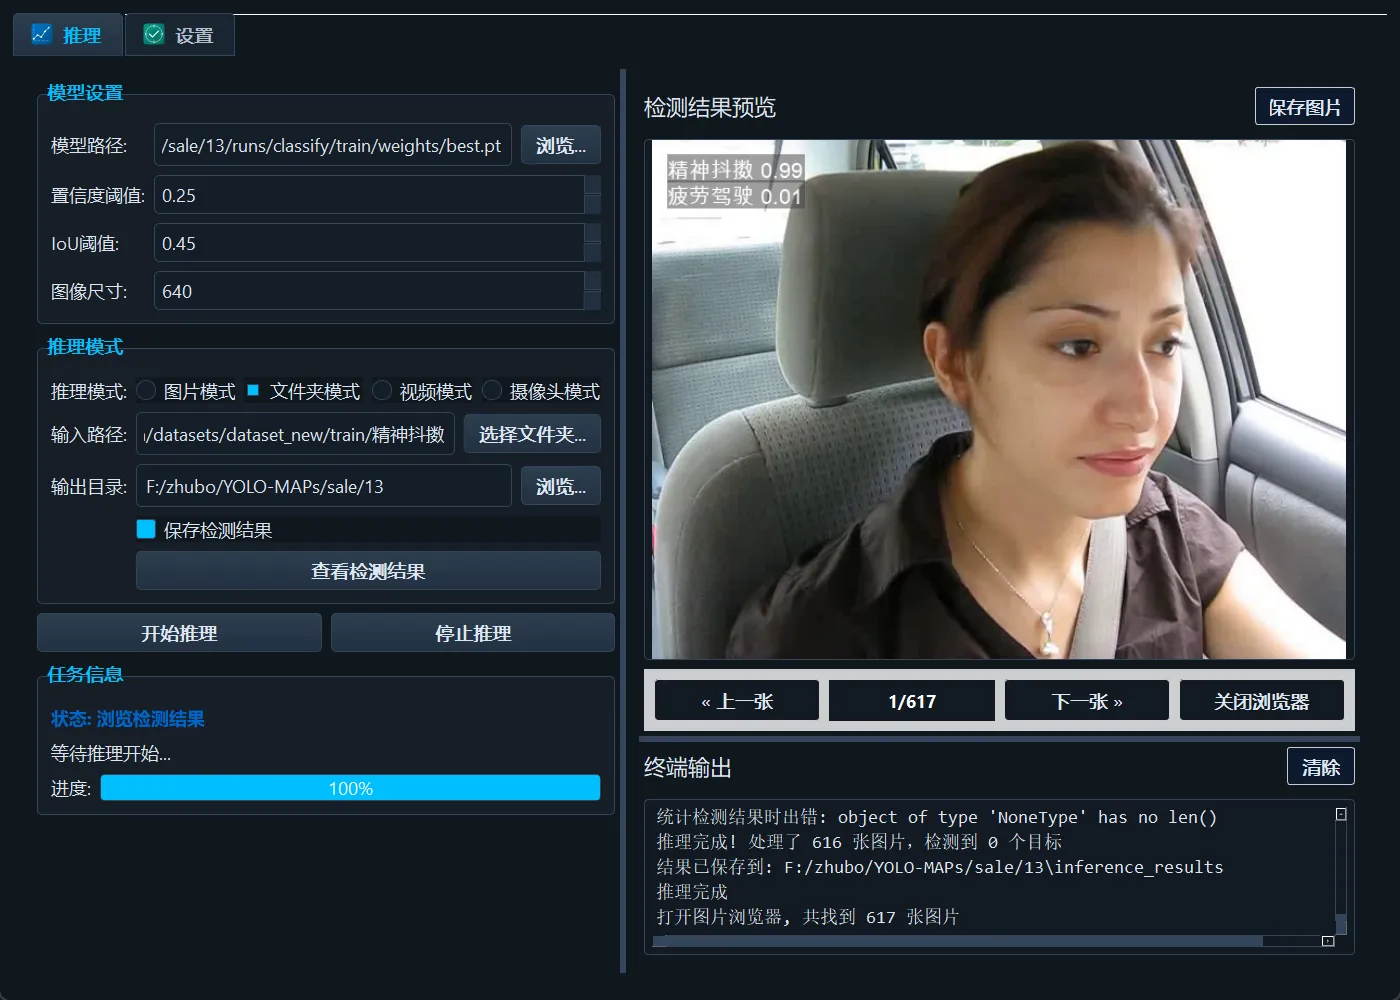The image size is (1400, 1000).
Task: Stop inference with 停止推理 button
Action: (x=471, y=632)
